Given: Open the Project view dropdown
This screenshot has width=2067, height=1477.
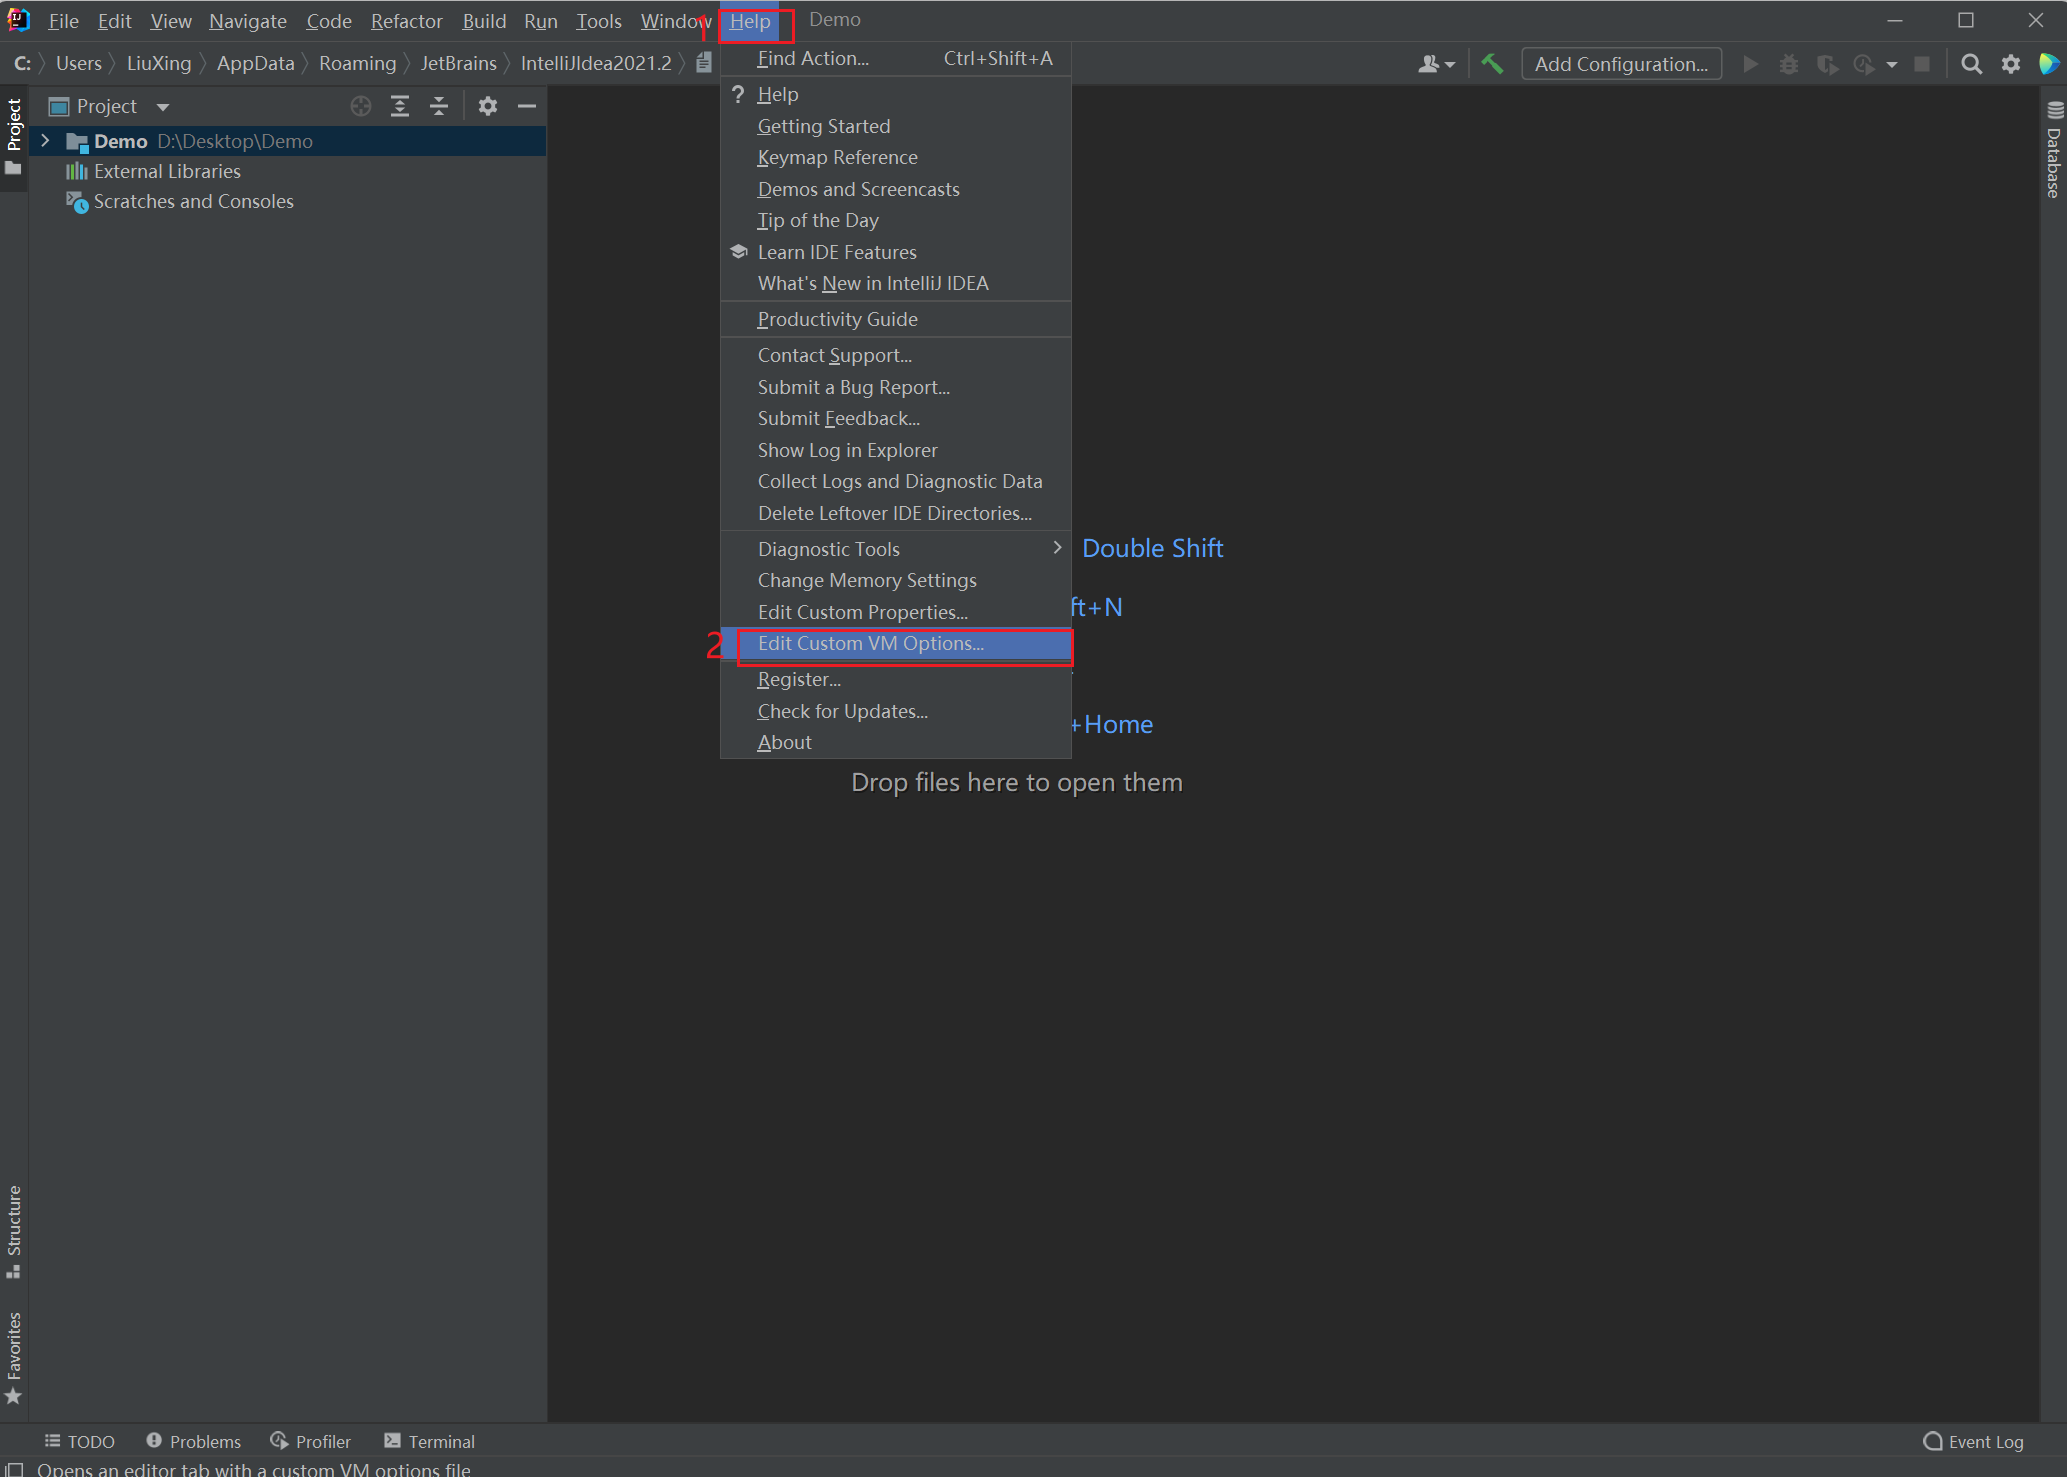Looking at the screenshot, I should pos(162,107).
